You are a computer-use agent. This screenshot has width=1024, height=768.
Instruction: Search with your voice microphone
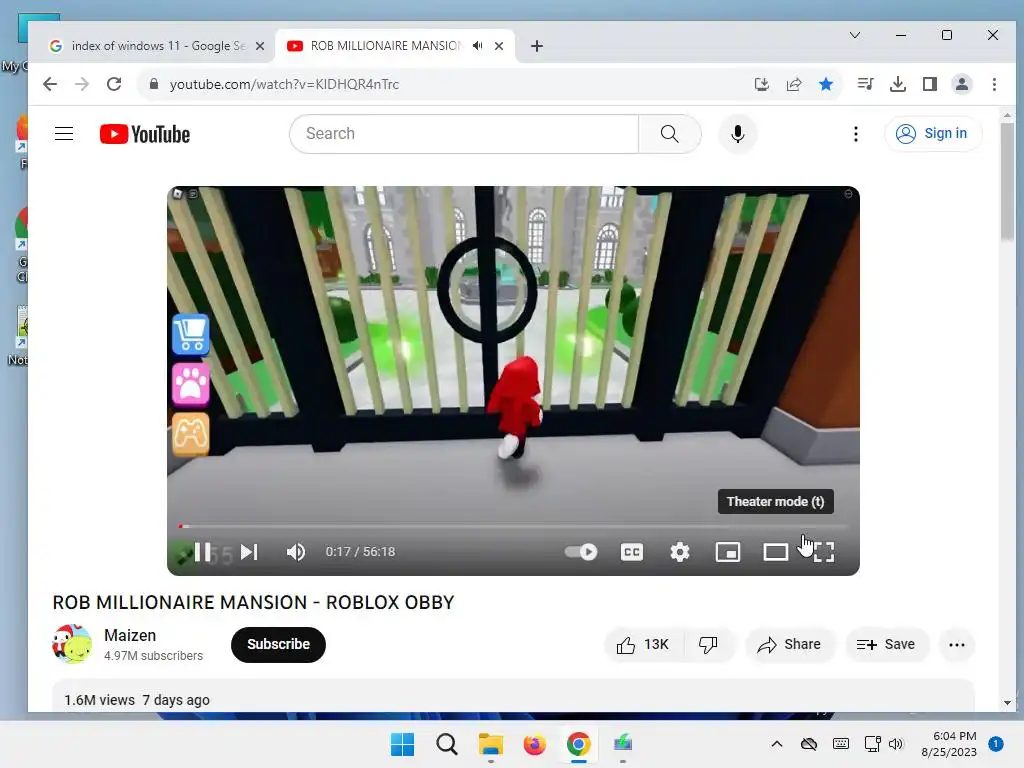pos(738,134)
